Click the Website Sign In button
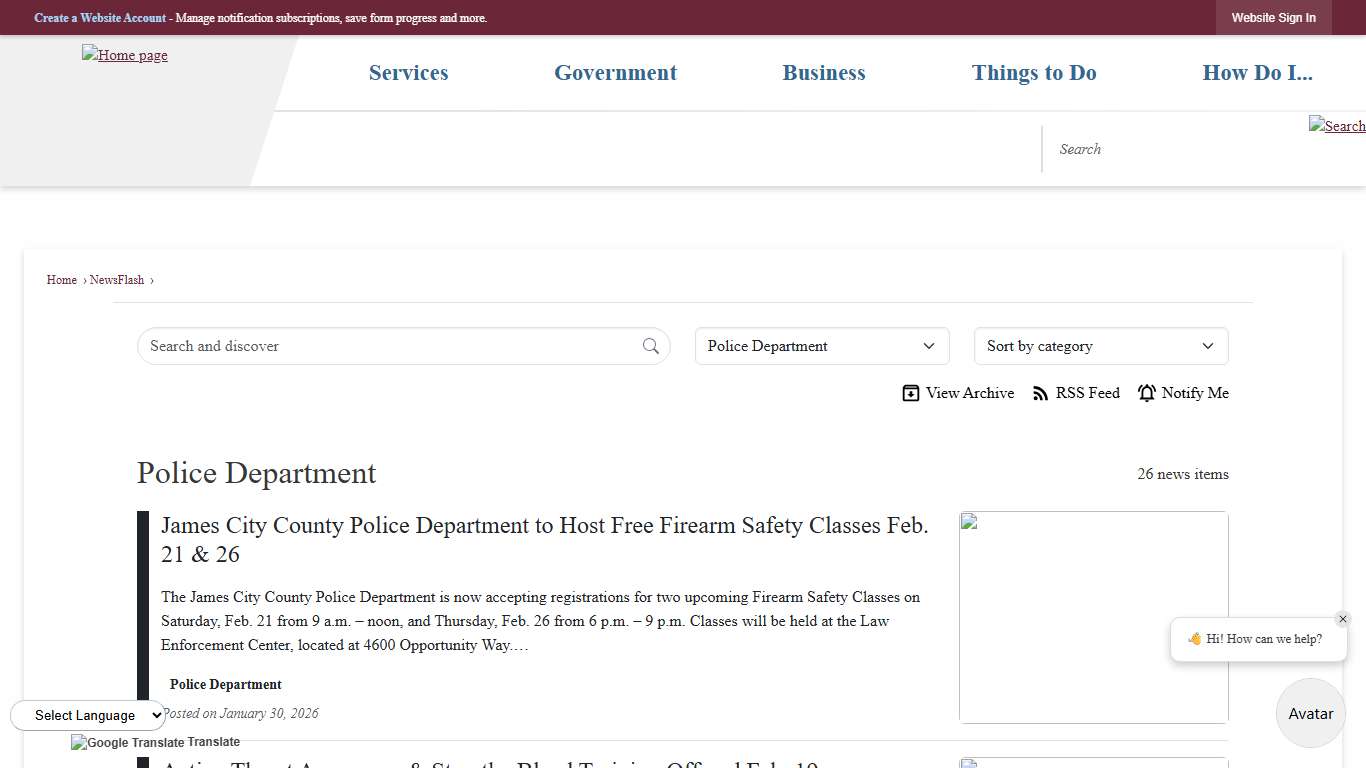Screen dimensions: 1366x768 point(1273,18)
